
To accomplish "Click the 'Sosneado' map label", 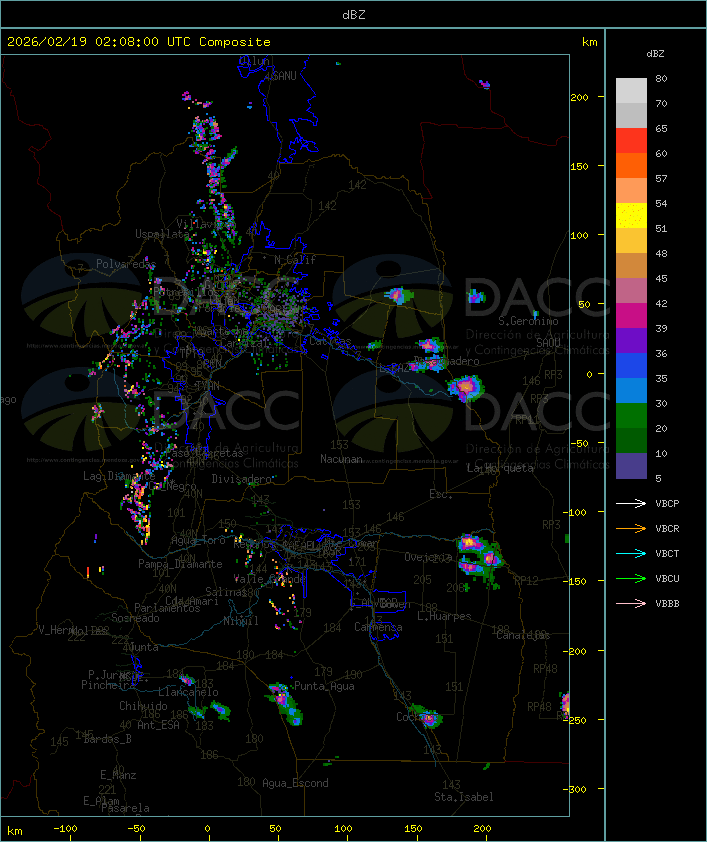I will pyautogui.click(x=135, y=618).
